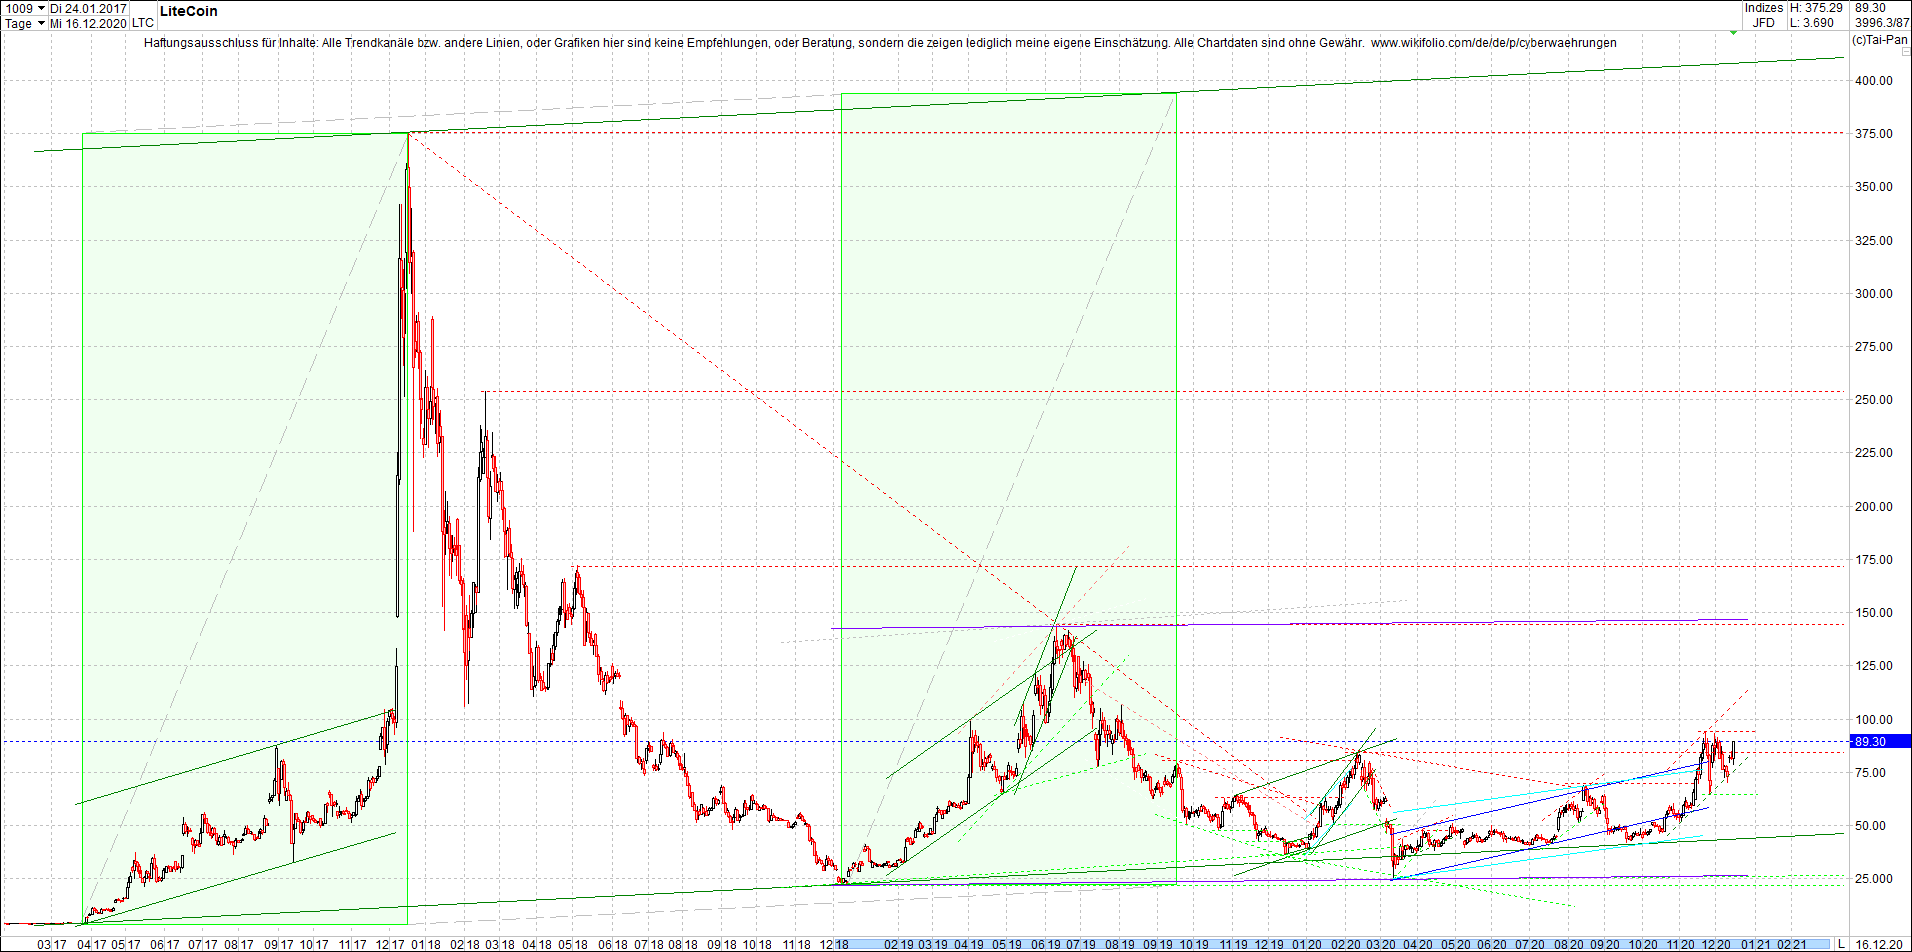Click the 89.30 last price in header
The height and width of the screenshot is (952, 1912).
coord(1870,8)
